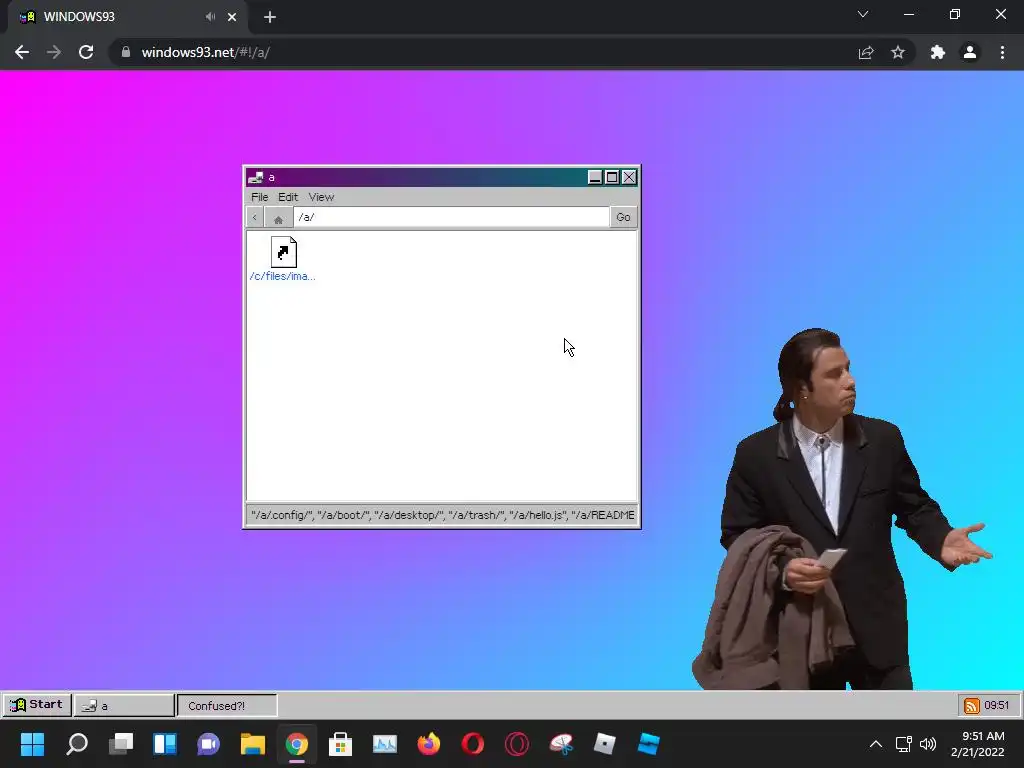Share this page icon in Chrome
The height and width of the screenshot is (768, 1024).
click(x=866, y=52)
